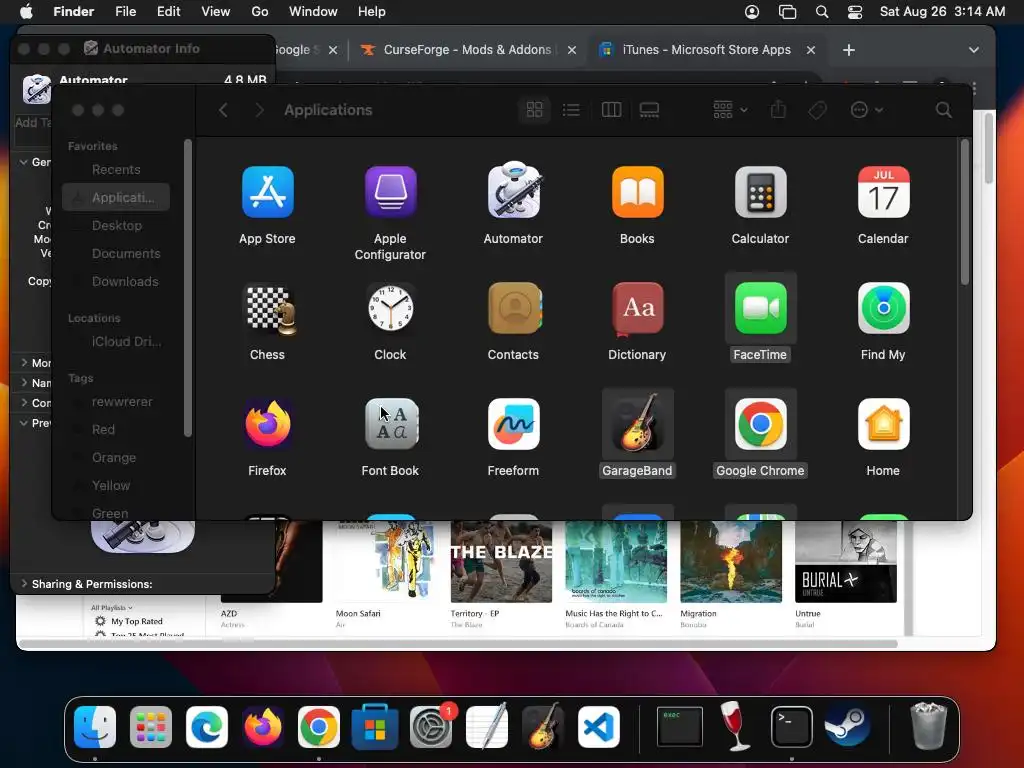Select Desktop in Finder sidebar
The height and width of the screenshot is (768, 1024).
(x=116, y=225)
